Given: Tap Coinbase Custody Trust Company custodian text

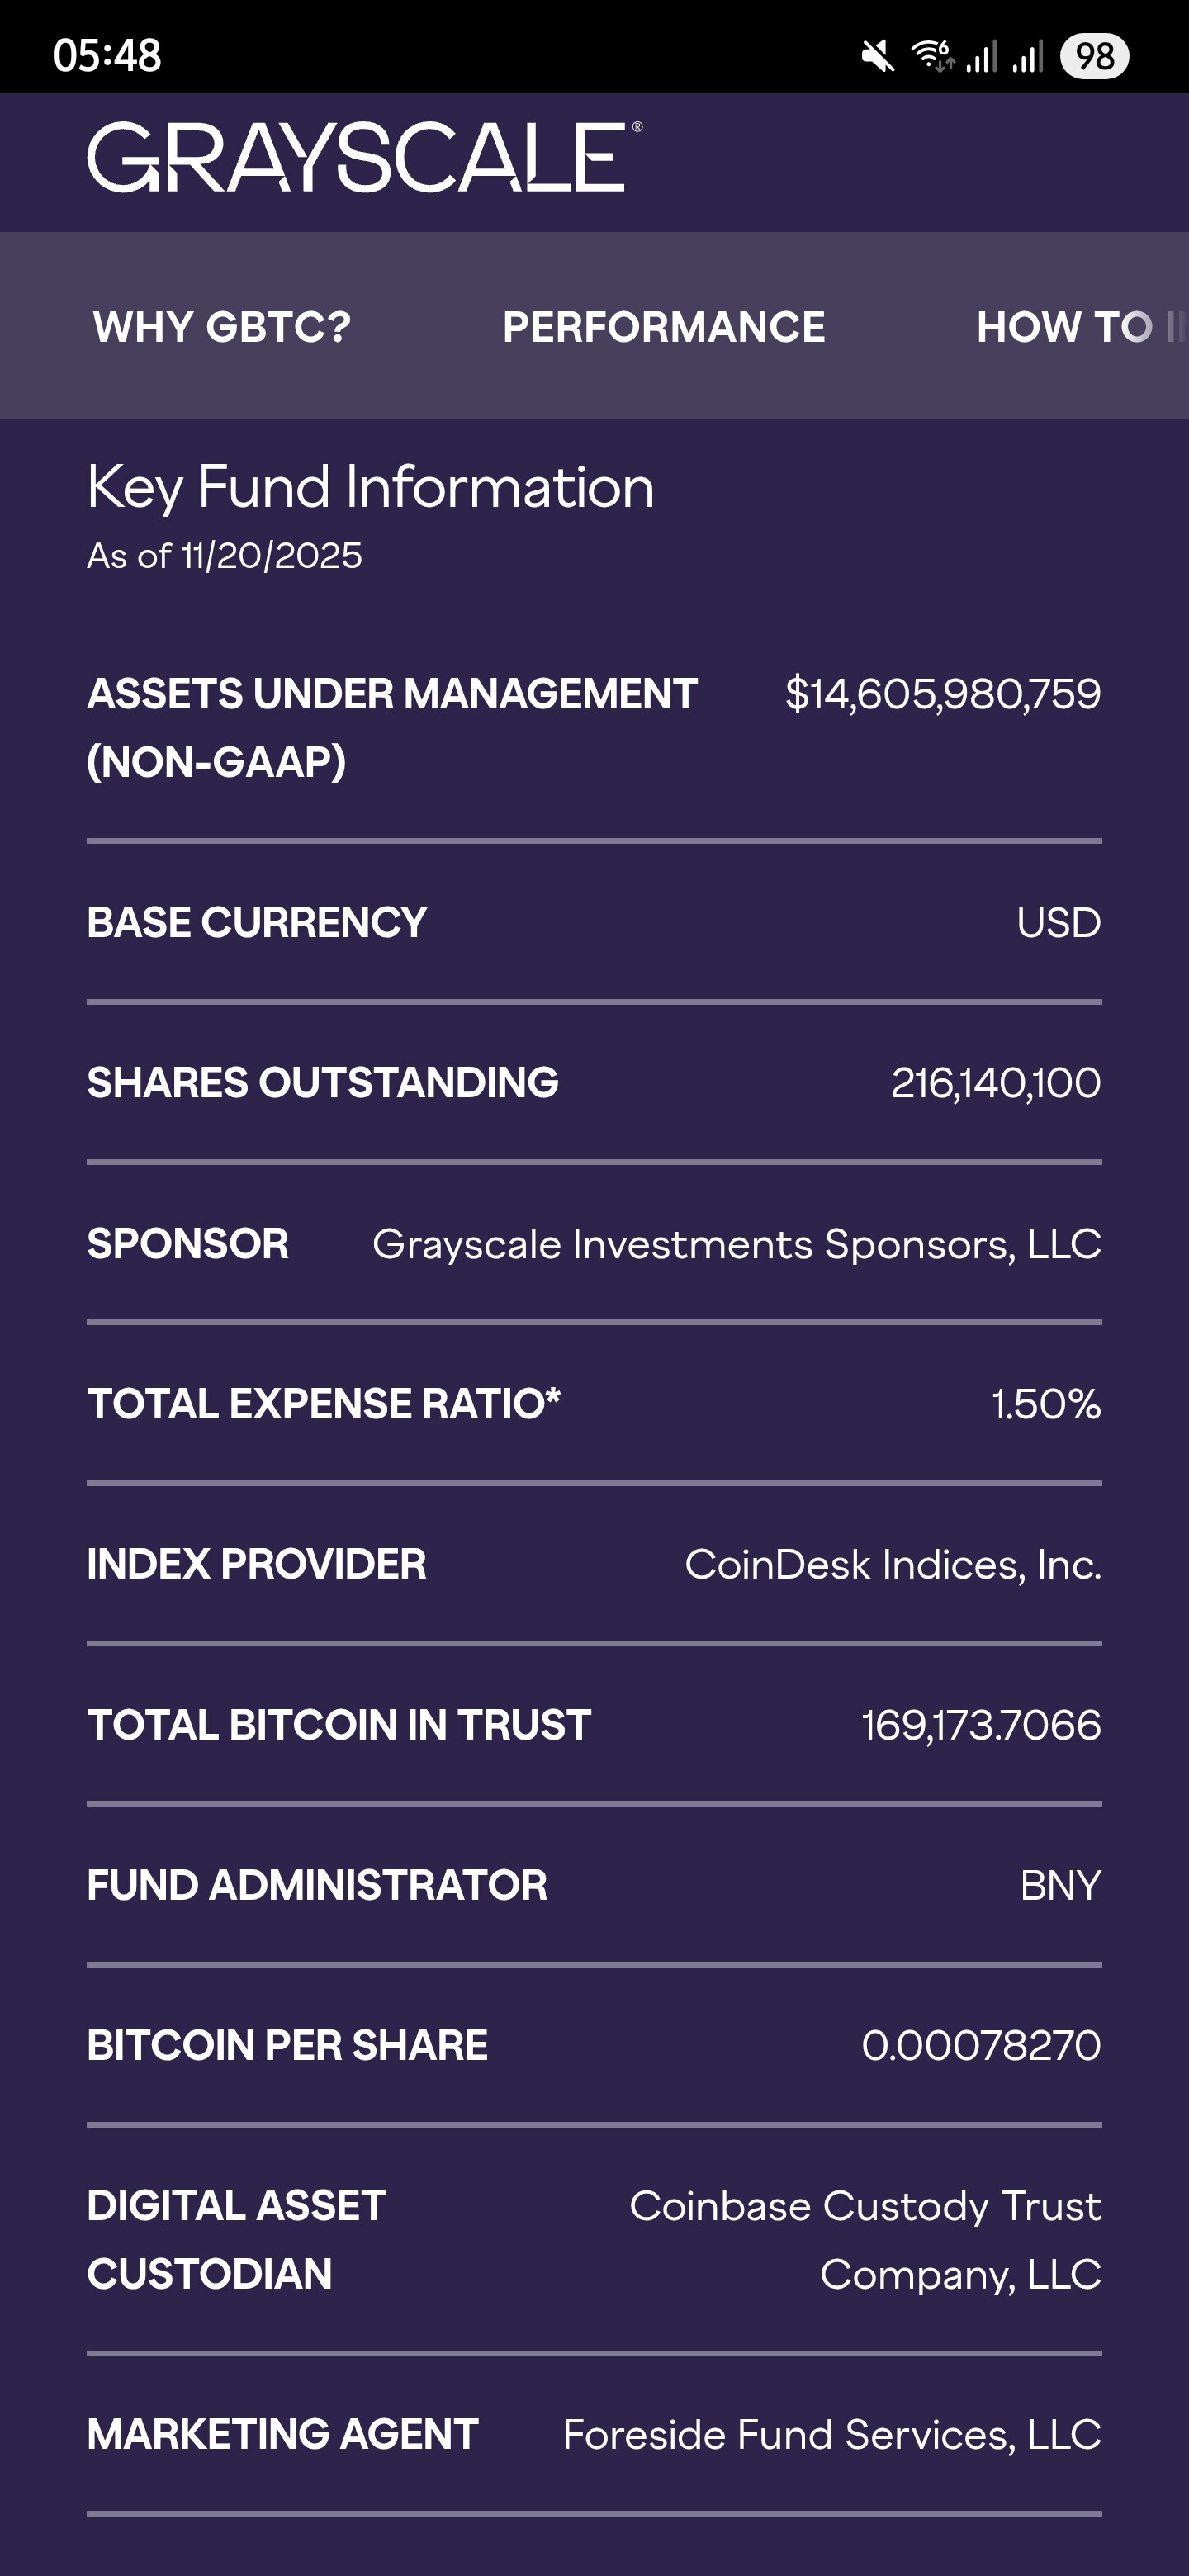Looking at the screenshot, I should 865,2239.
